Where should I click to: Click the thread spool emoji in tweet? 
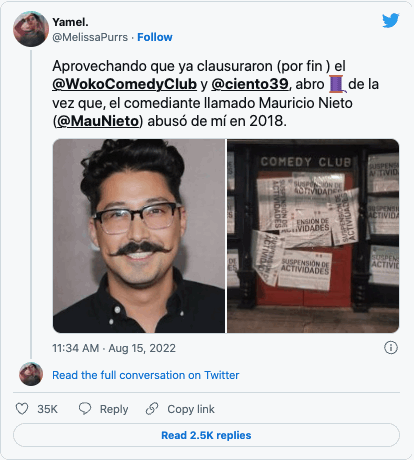pyautogui.click(x=337, y=84)
